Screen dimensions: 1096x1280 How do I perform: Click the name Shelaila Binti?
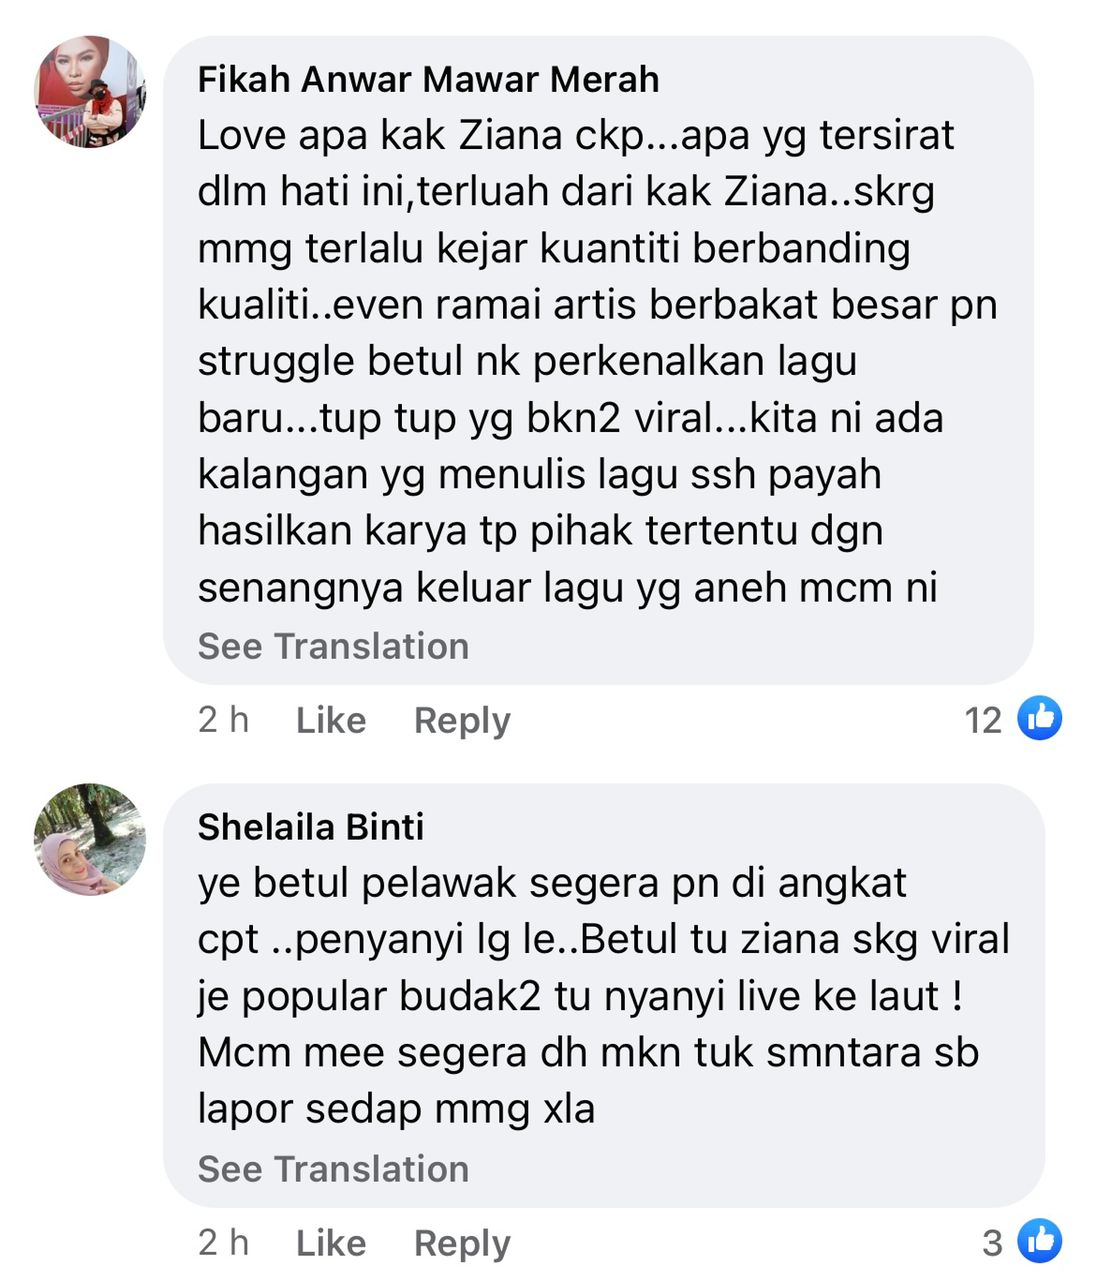[x=311, y=826]
